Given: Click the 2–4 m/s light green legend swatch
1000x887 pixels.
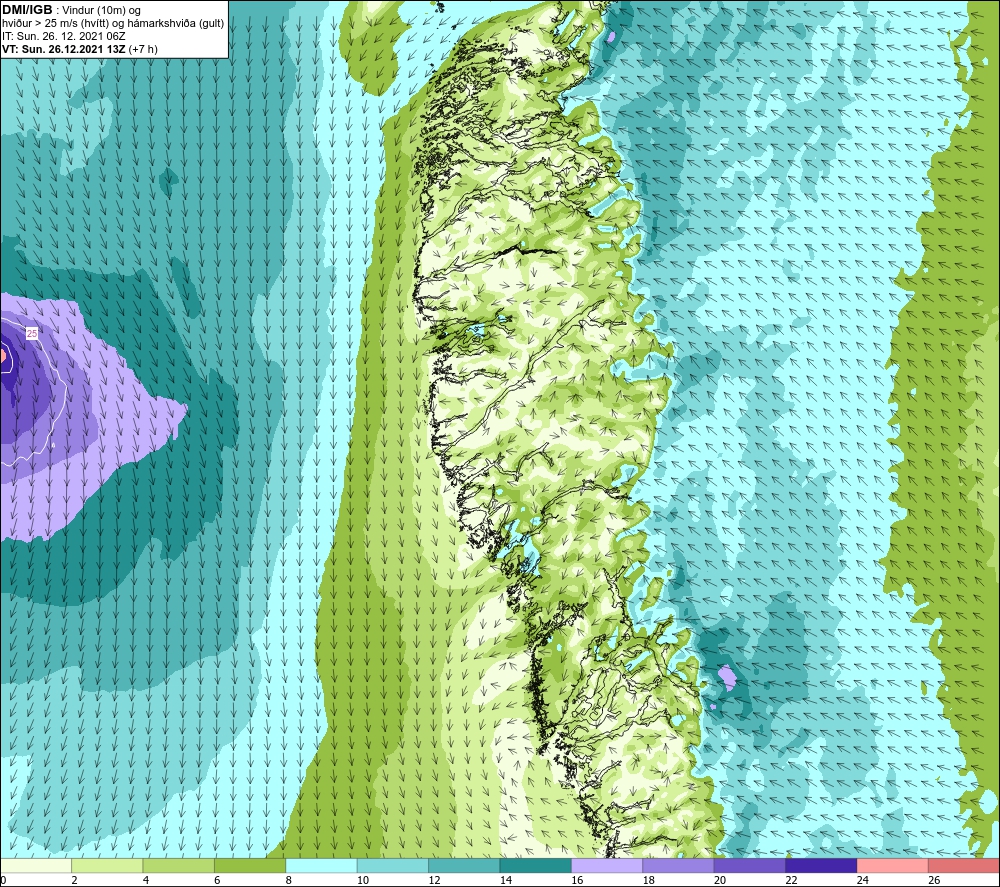Looking at the screenshot, I should 107,866.
